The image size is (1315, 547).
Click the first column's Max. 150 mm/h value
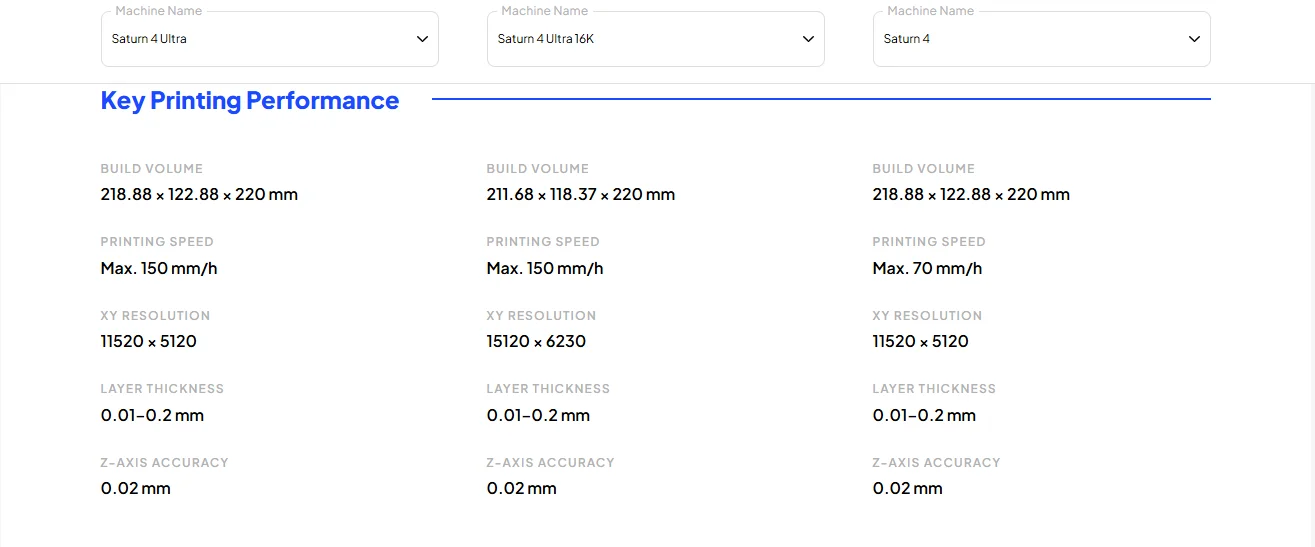159,268
